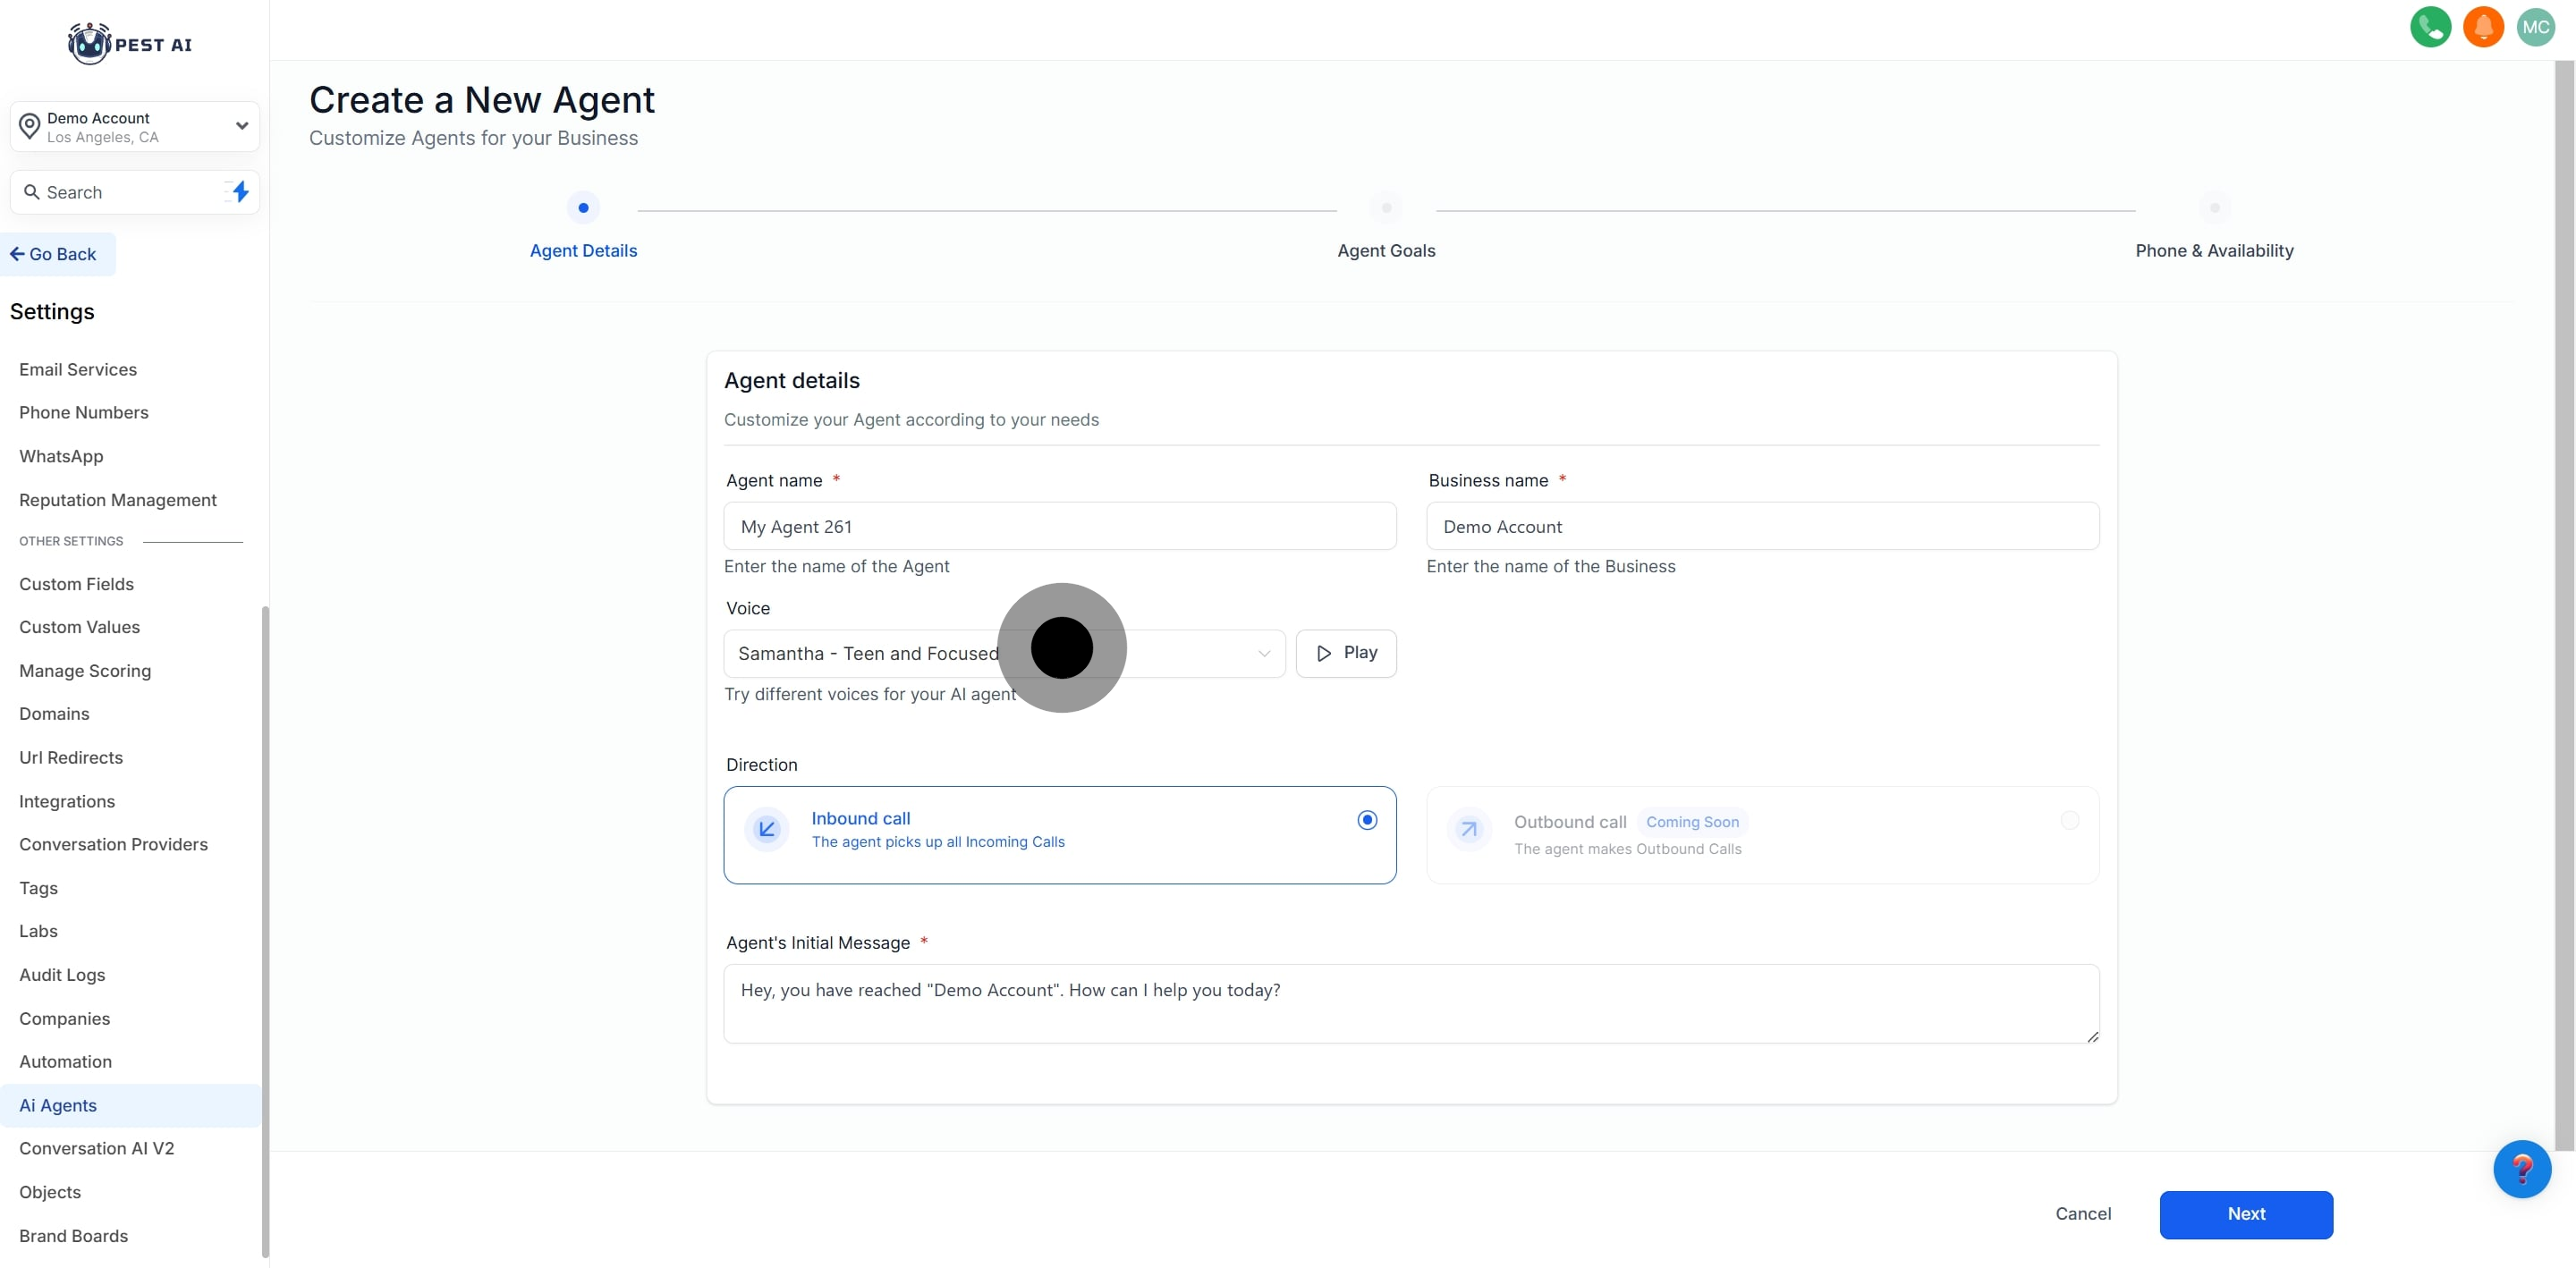
Task: Click the green phone call icon
Action: click(x=2430, y=27)
